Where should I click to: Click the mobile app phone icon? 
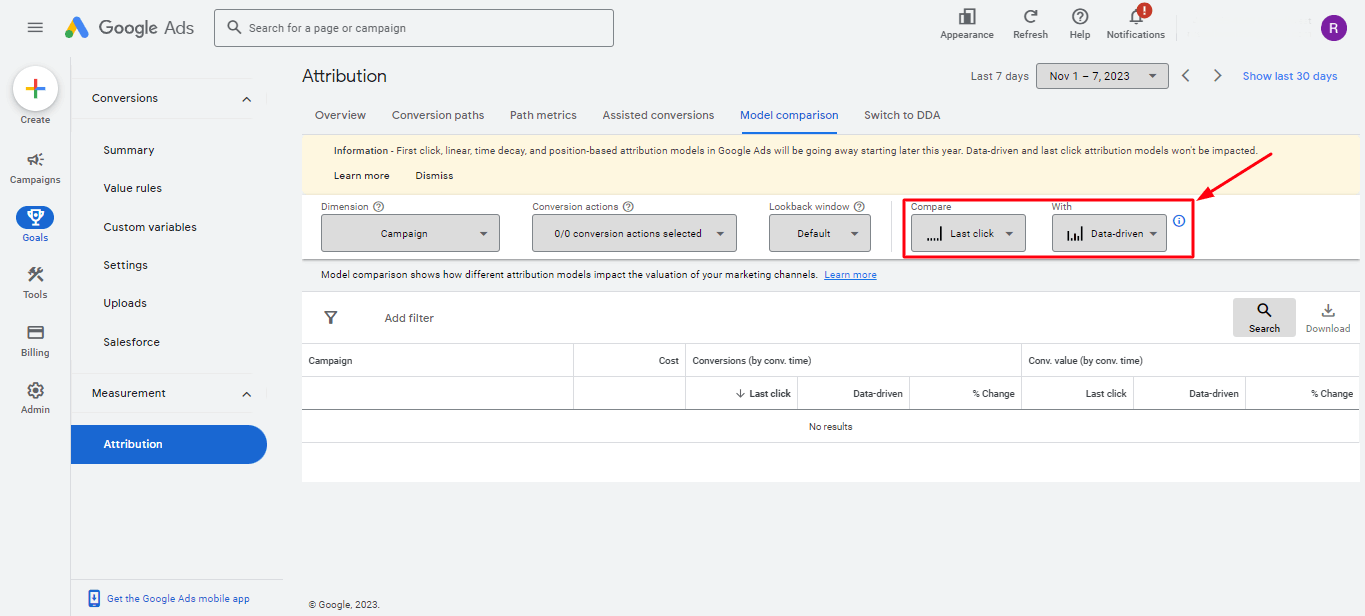pyautogui.click(x=94, y=598)
